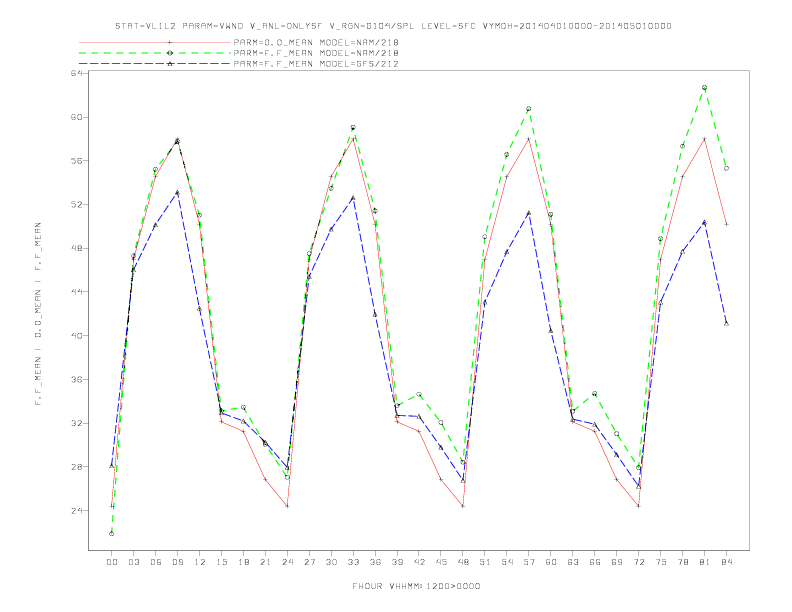Click x-axis forecast hour label 30

click(331, 562)
